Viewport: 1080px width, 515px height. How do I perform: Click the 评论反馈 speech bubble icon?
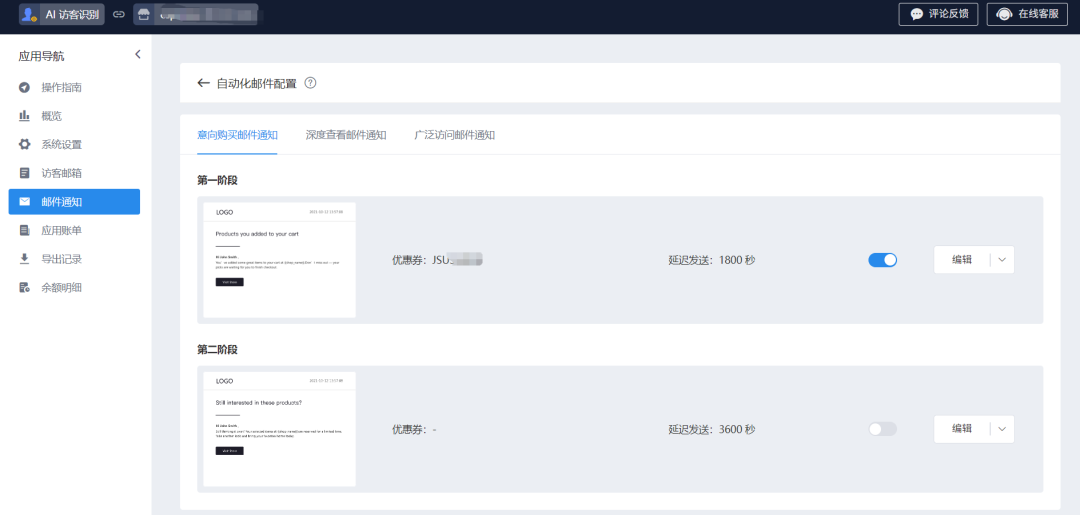(x=916, y=14)
